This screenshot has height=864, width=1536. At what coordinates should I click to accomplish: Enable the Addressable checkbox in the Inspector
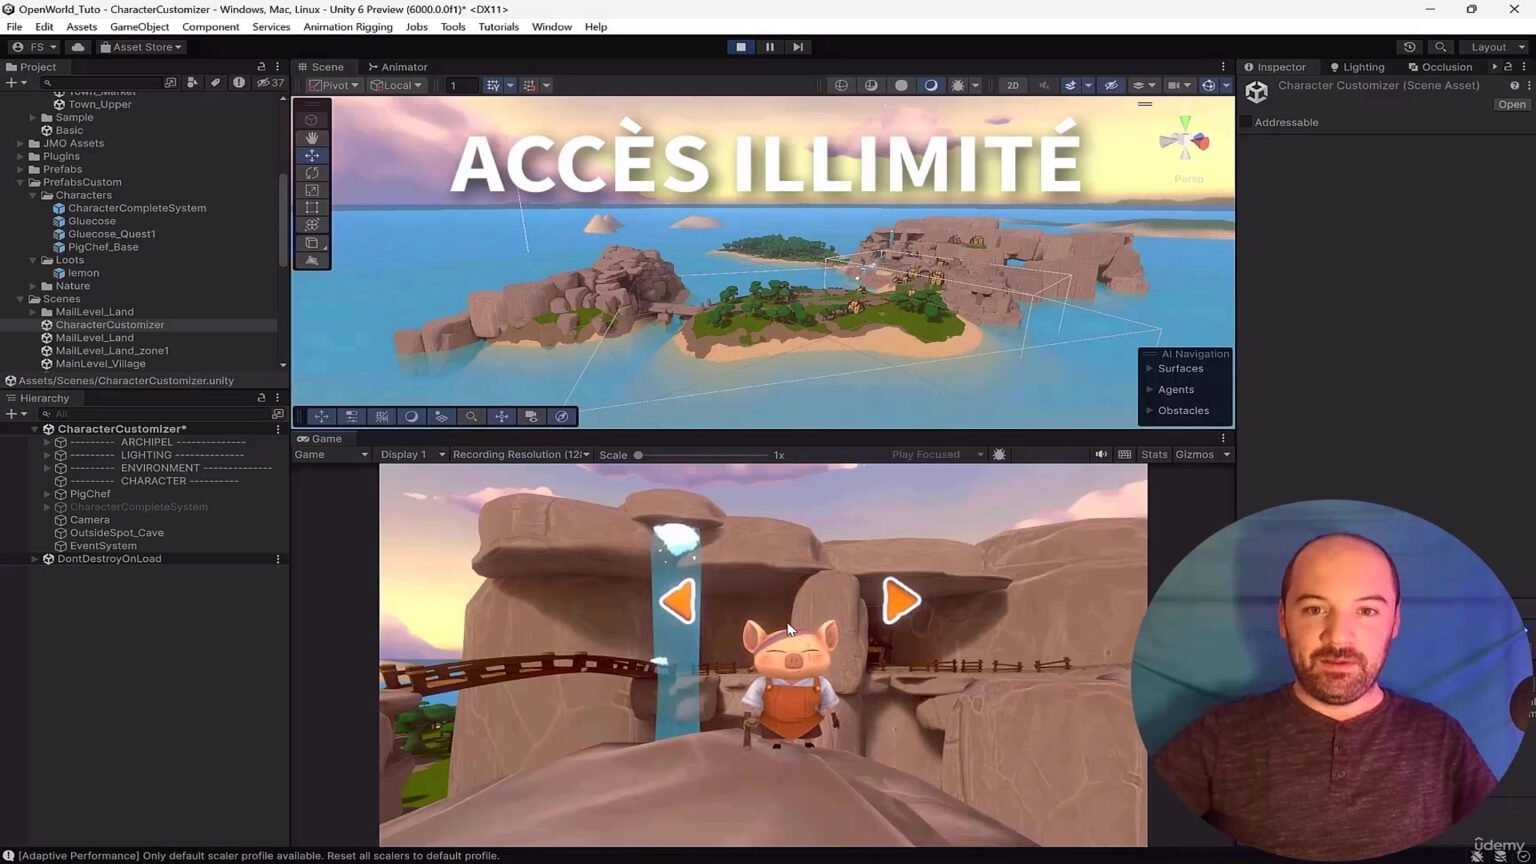pyautogui.click(x=1245, y=122)
